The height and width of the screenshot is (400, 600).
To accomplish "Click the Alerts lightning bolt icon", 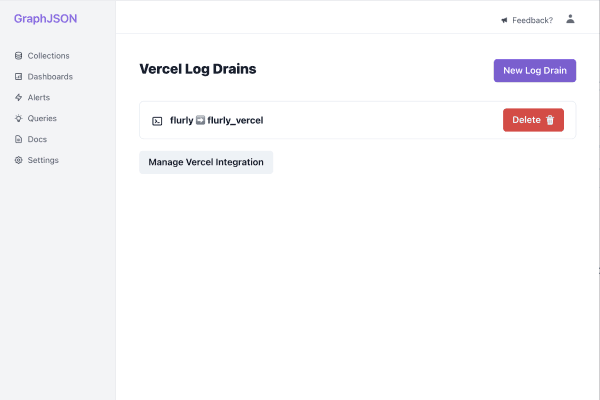I will click(x=18, y=98).
